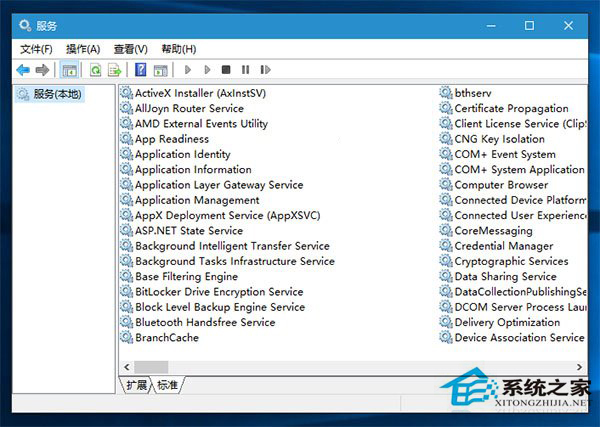600x427 pixels.
Task: Select Block Level Backup Engine Service
Action: tap(213, 307)
